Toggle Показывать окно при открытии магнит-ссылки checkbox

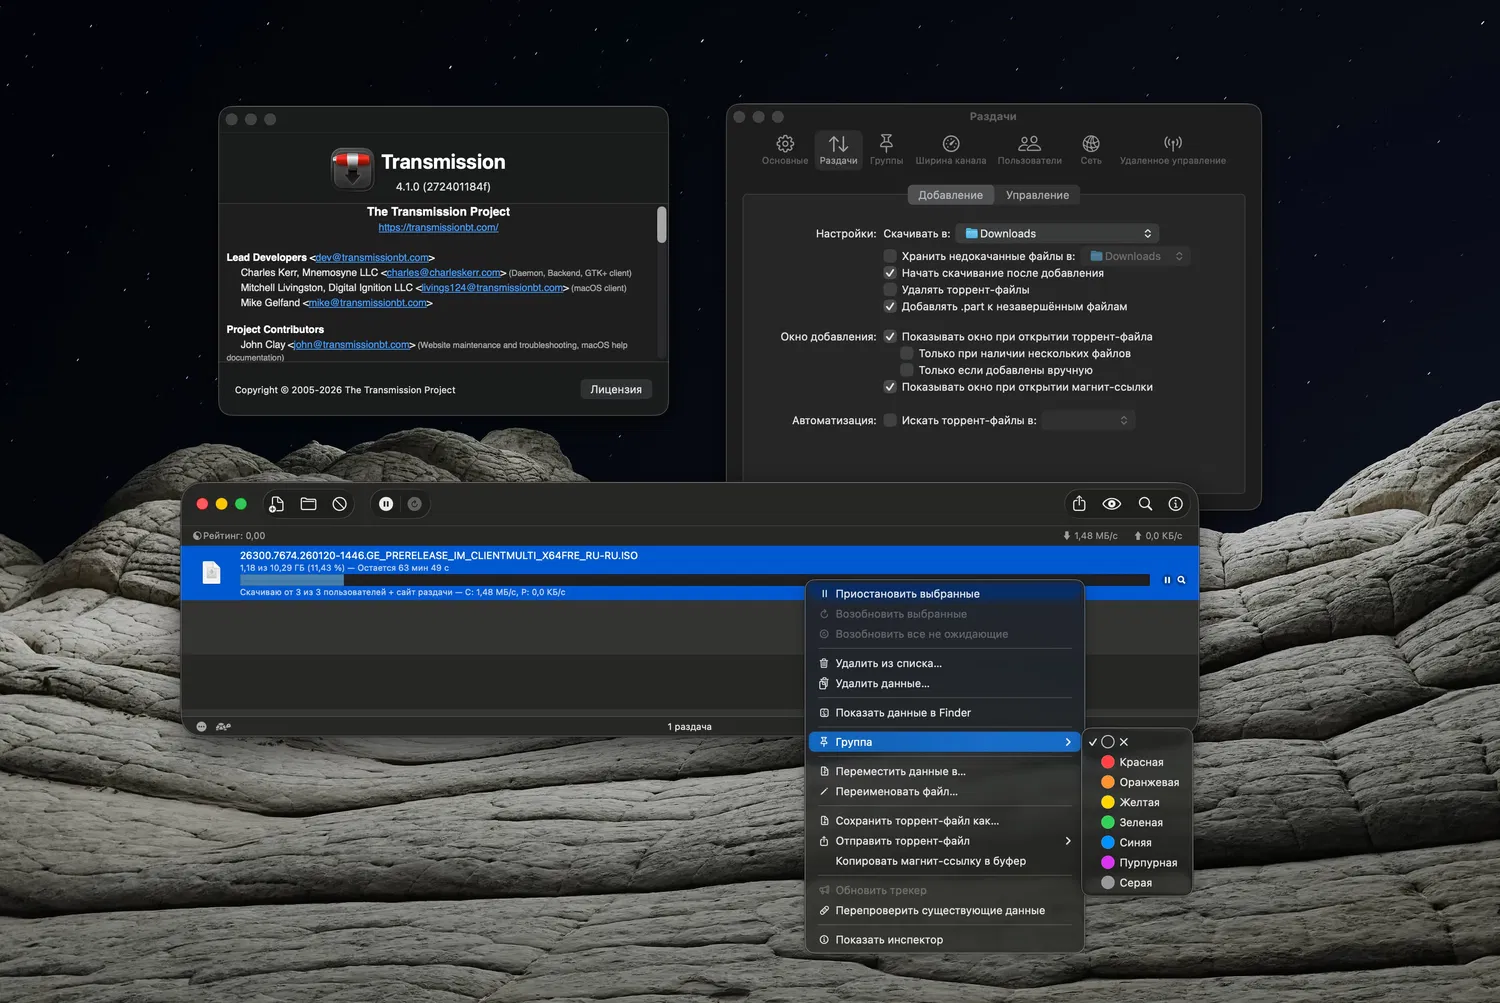(890, 387)
